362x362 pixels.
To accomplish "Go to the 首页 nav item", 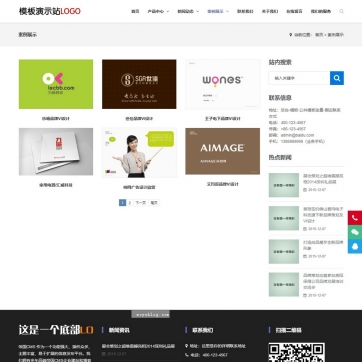I will click(135, 11).
